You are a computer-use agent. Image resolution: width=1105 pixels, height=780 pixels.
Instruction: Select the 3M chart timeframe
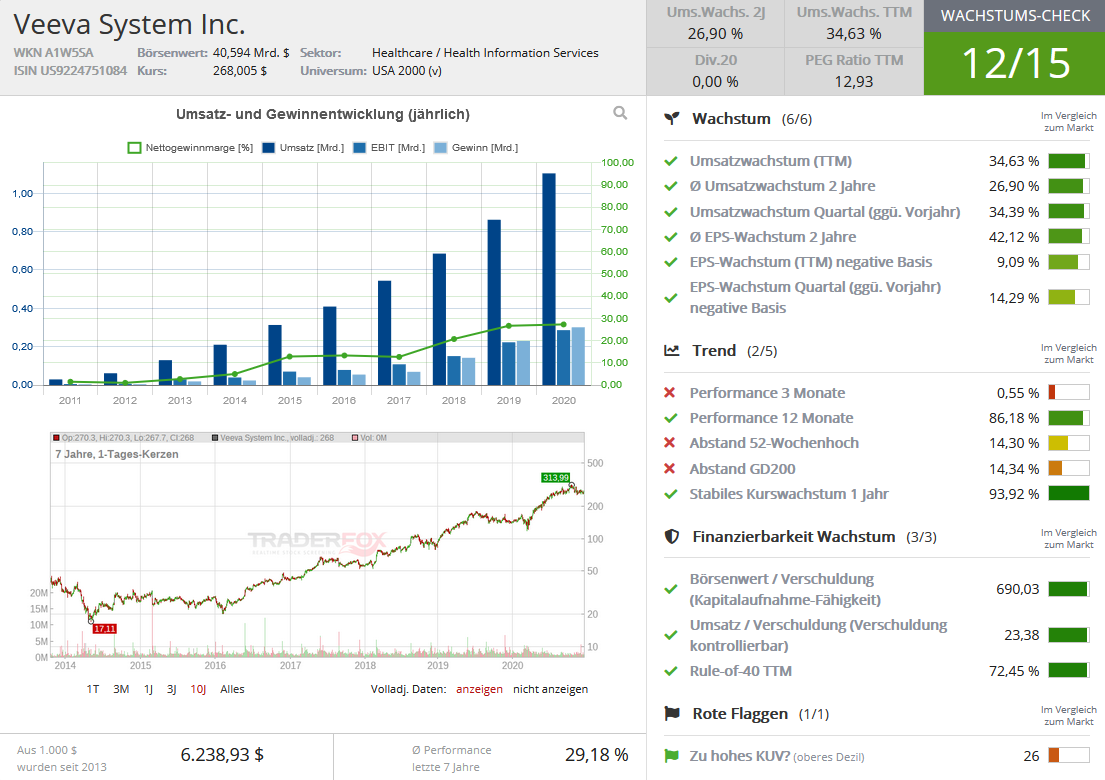[121, 689]
